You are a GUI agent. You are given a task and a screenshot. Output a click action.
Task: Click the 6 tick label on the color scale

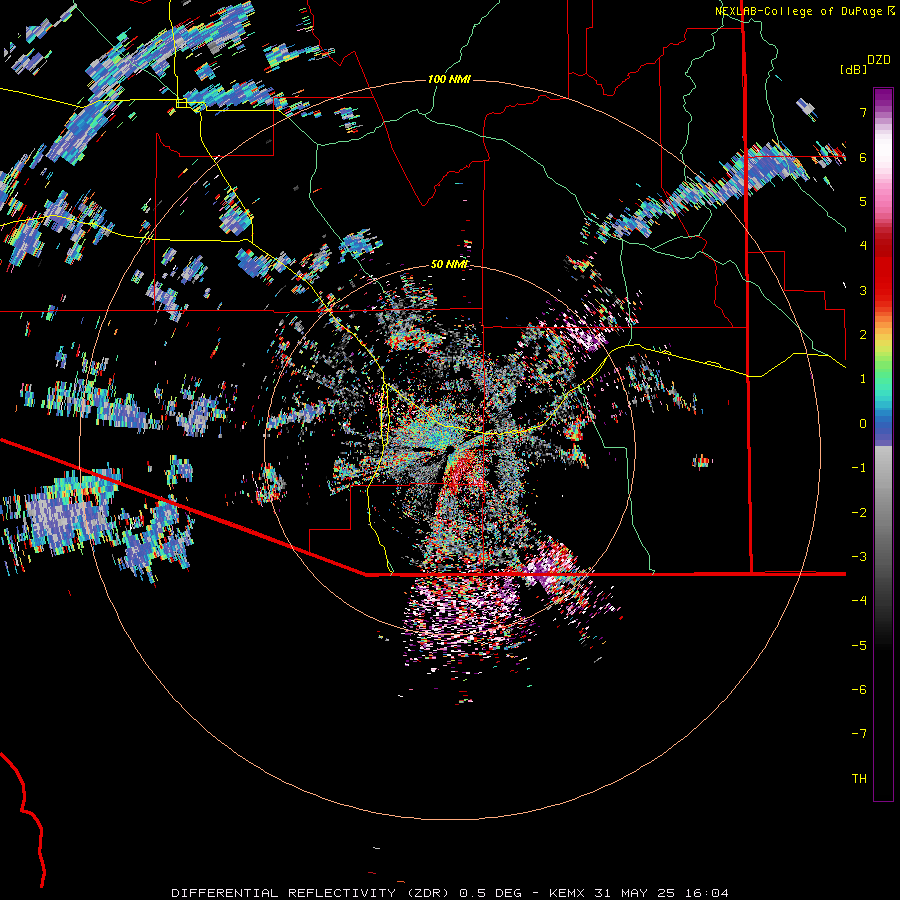pyautogui.click(x=863, y=157)
